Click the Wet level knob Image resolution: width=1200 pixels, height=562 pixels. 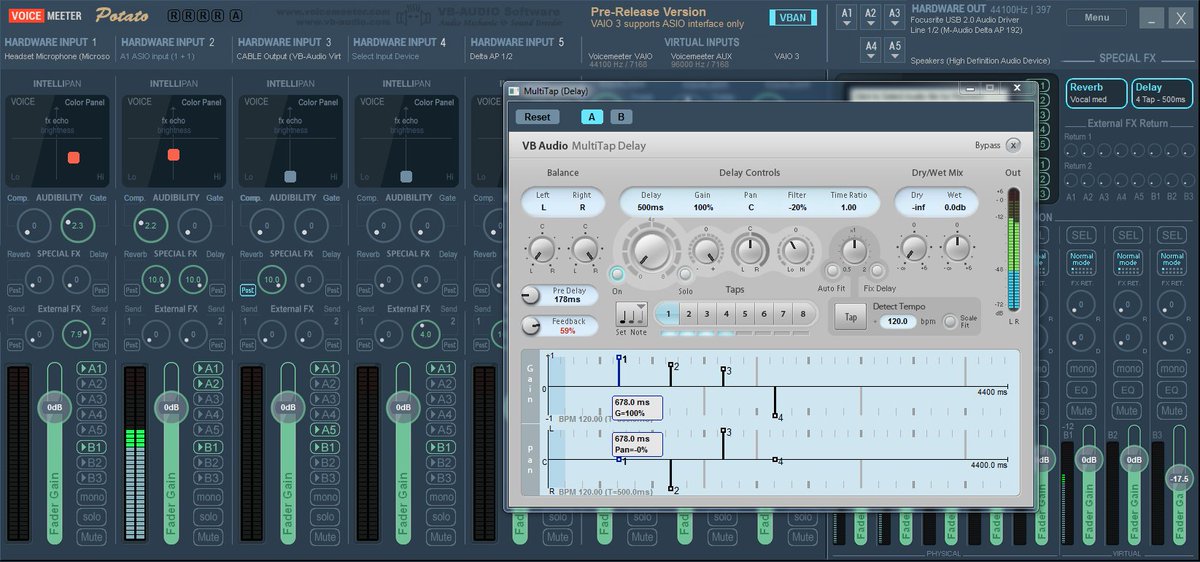[957, 247]
